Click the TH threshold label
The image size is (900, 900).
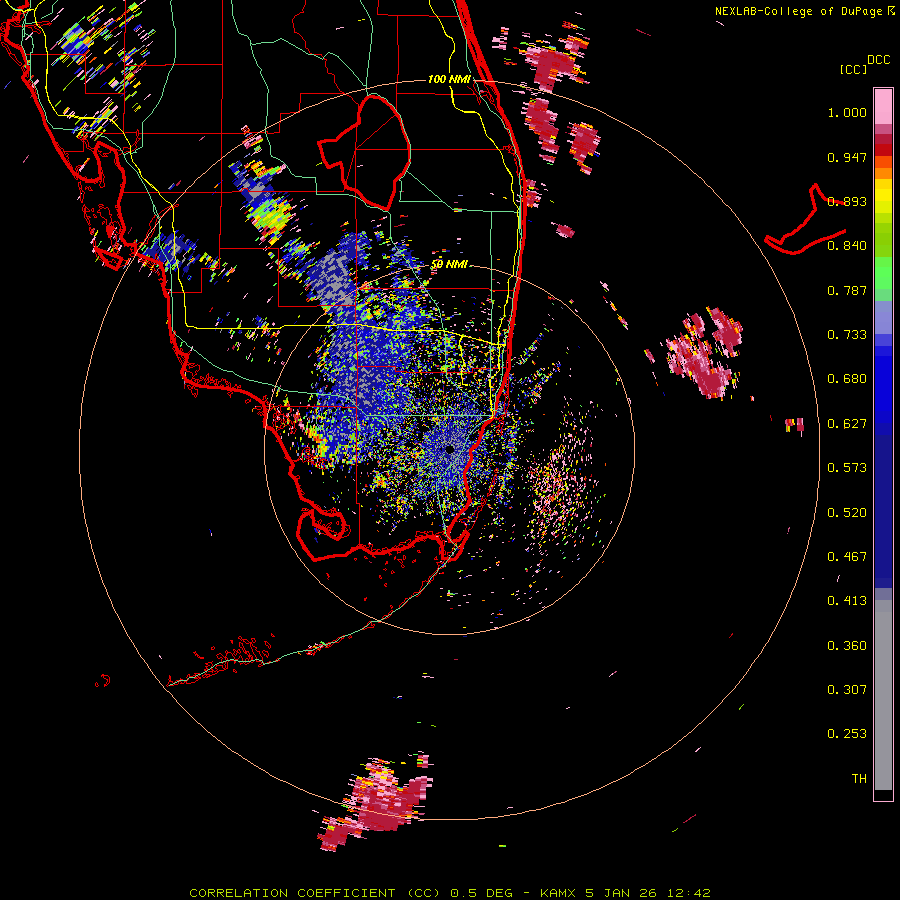(859, 779)
